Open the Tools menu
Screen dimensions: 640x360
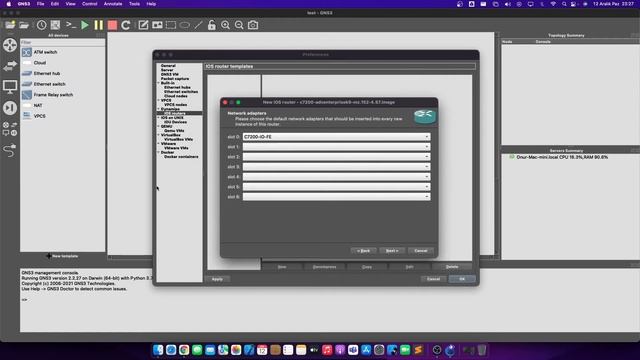134,4
